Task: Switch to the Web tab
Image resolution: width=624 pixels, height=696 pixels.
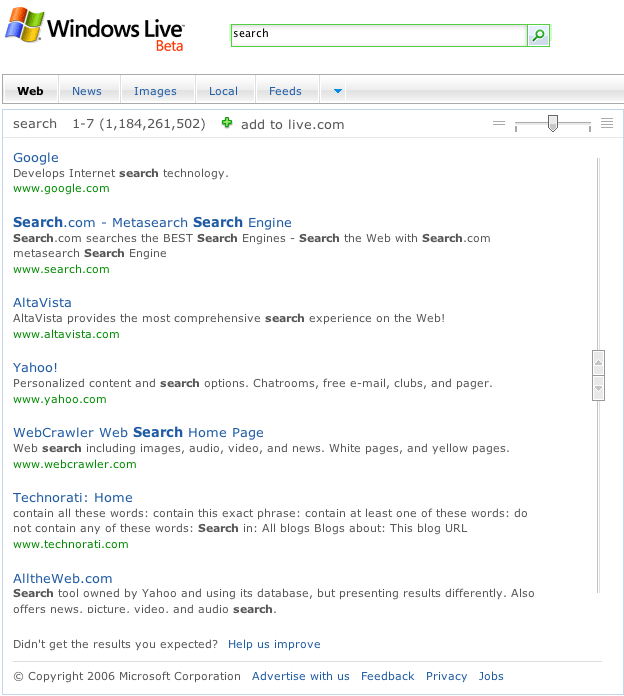Action: coord(30,91)
